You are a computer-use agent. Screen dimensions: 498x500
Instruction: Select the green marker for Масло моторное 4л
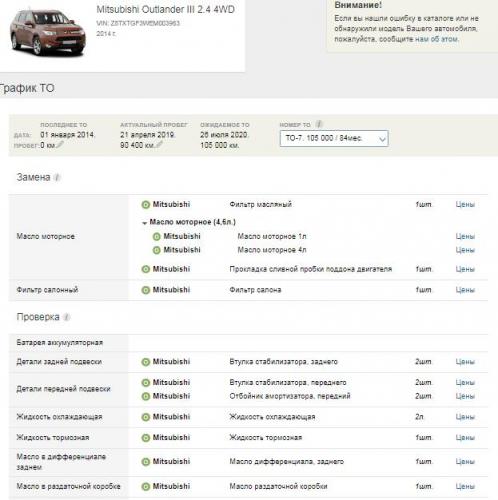pos(156,250)
